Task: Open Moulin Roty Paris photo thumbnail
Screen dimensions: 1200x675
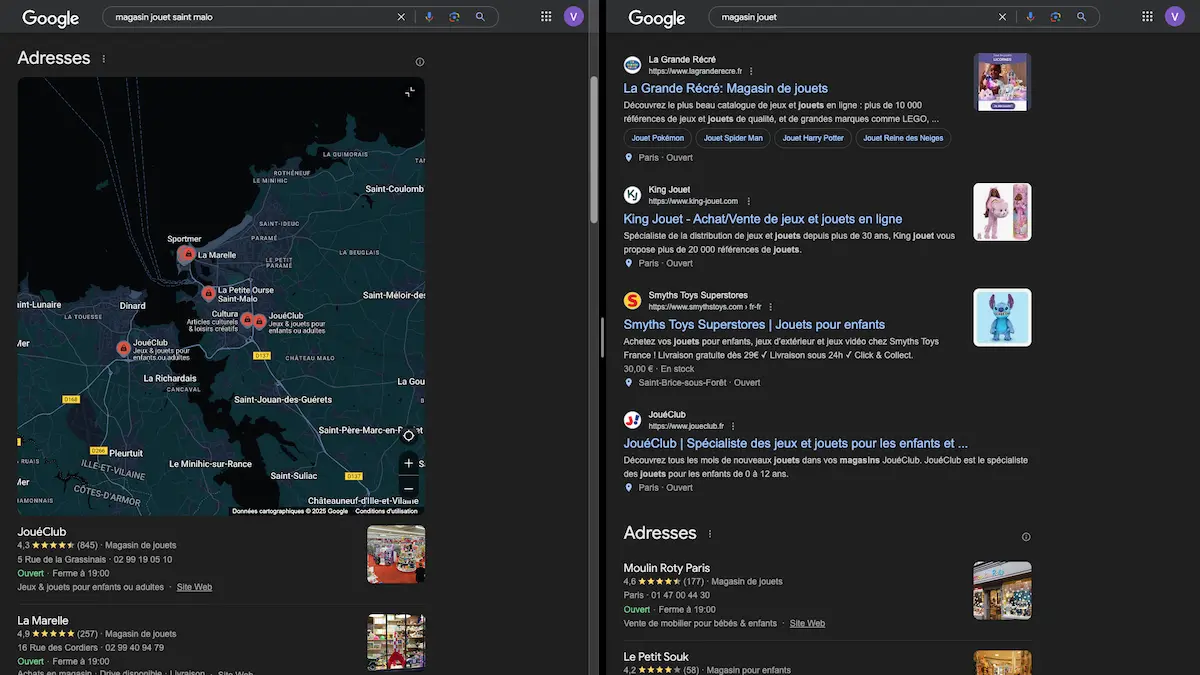Action: click(x=1002, y=590)
